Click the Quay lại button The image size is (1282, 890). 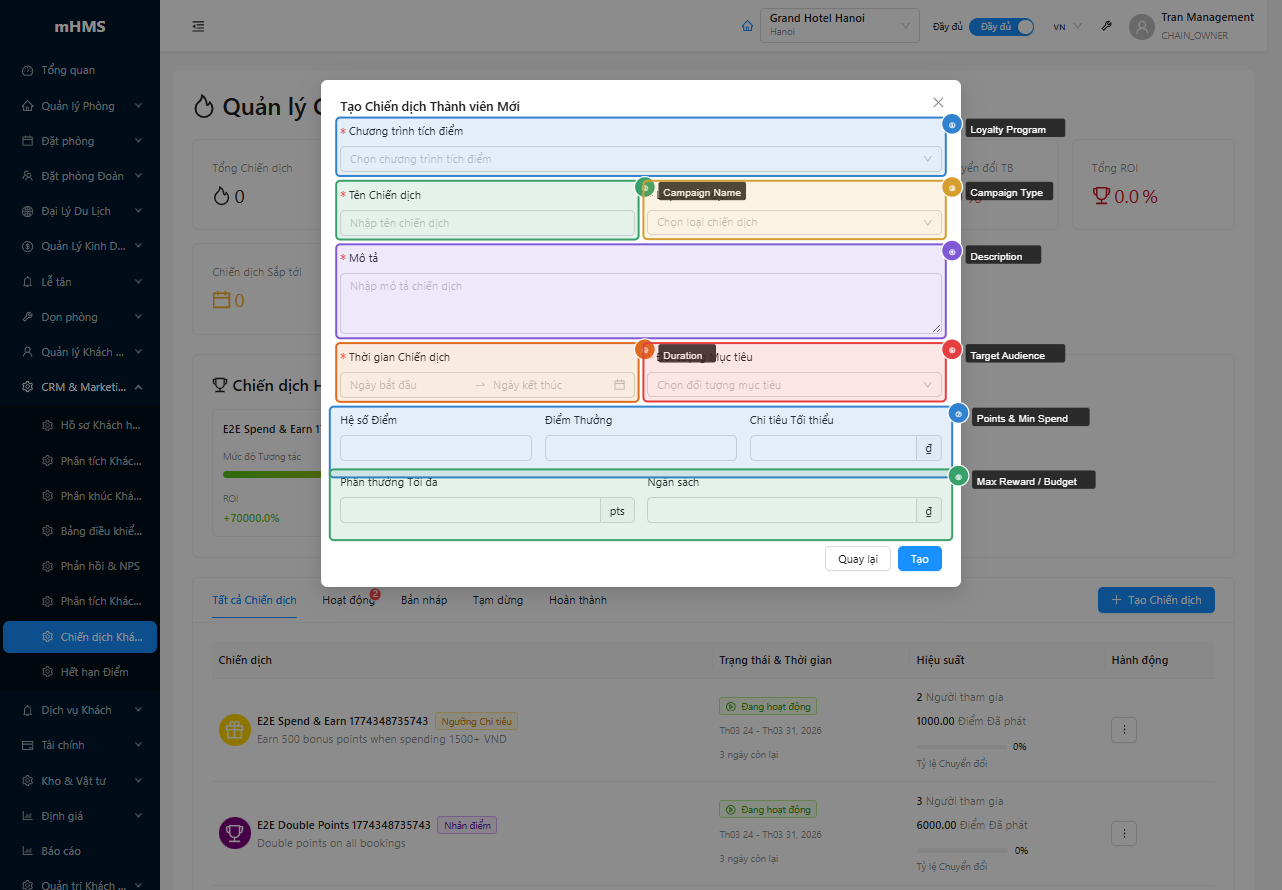(857, 559)
